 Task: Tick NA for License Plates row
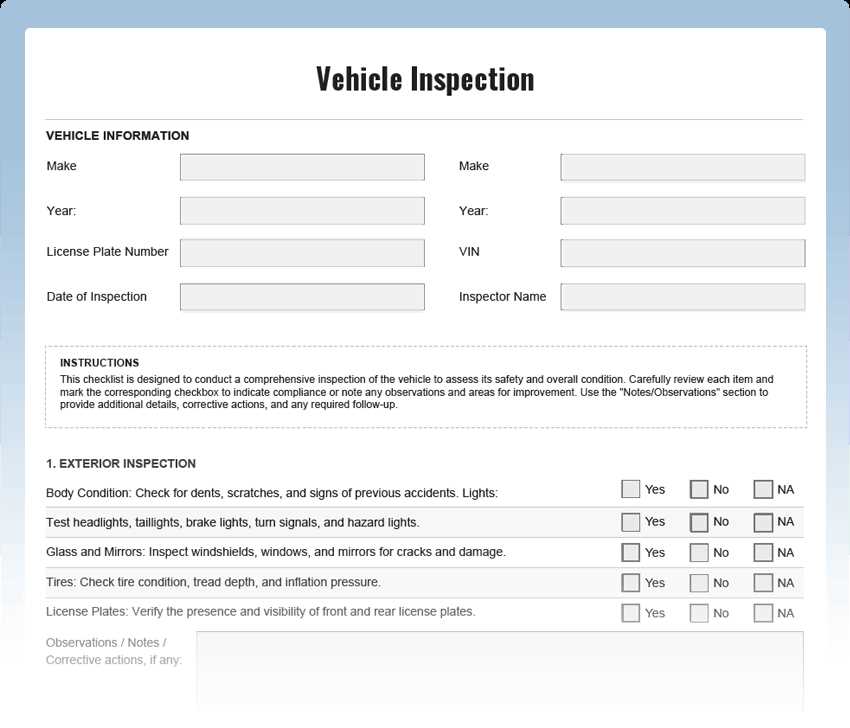click(763, 613)
